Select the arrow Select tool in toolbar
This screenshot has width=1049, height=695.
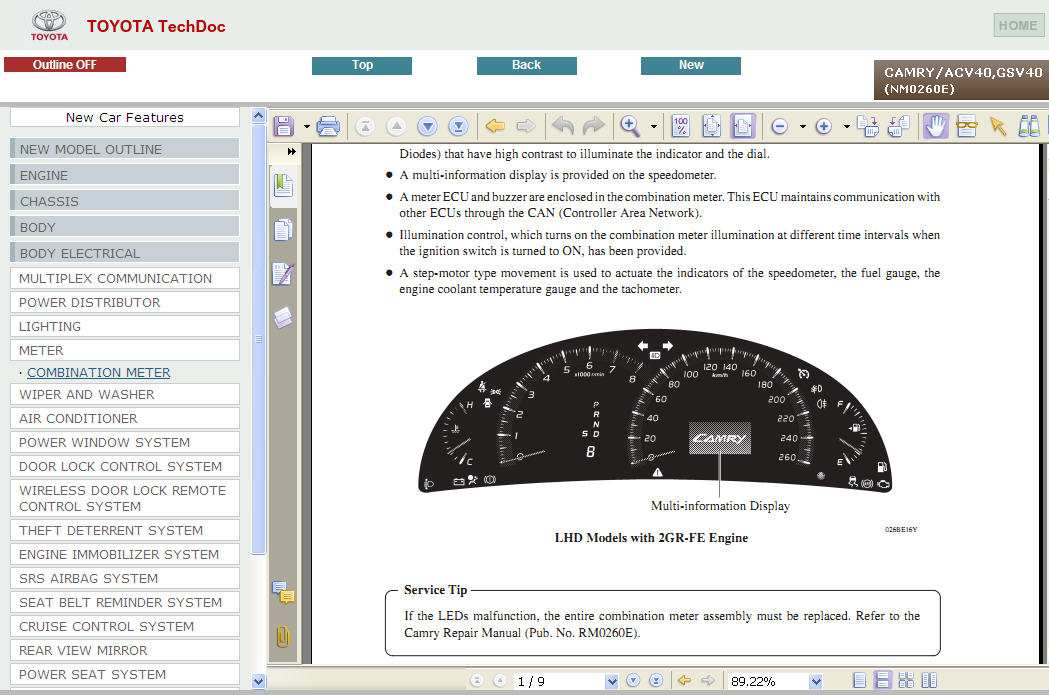[997, 126]
